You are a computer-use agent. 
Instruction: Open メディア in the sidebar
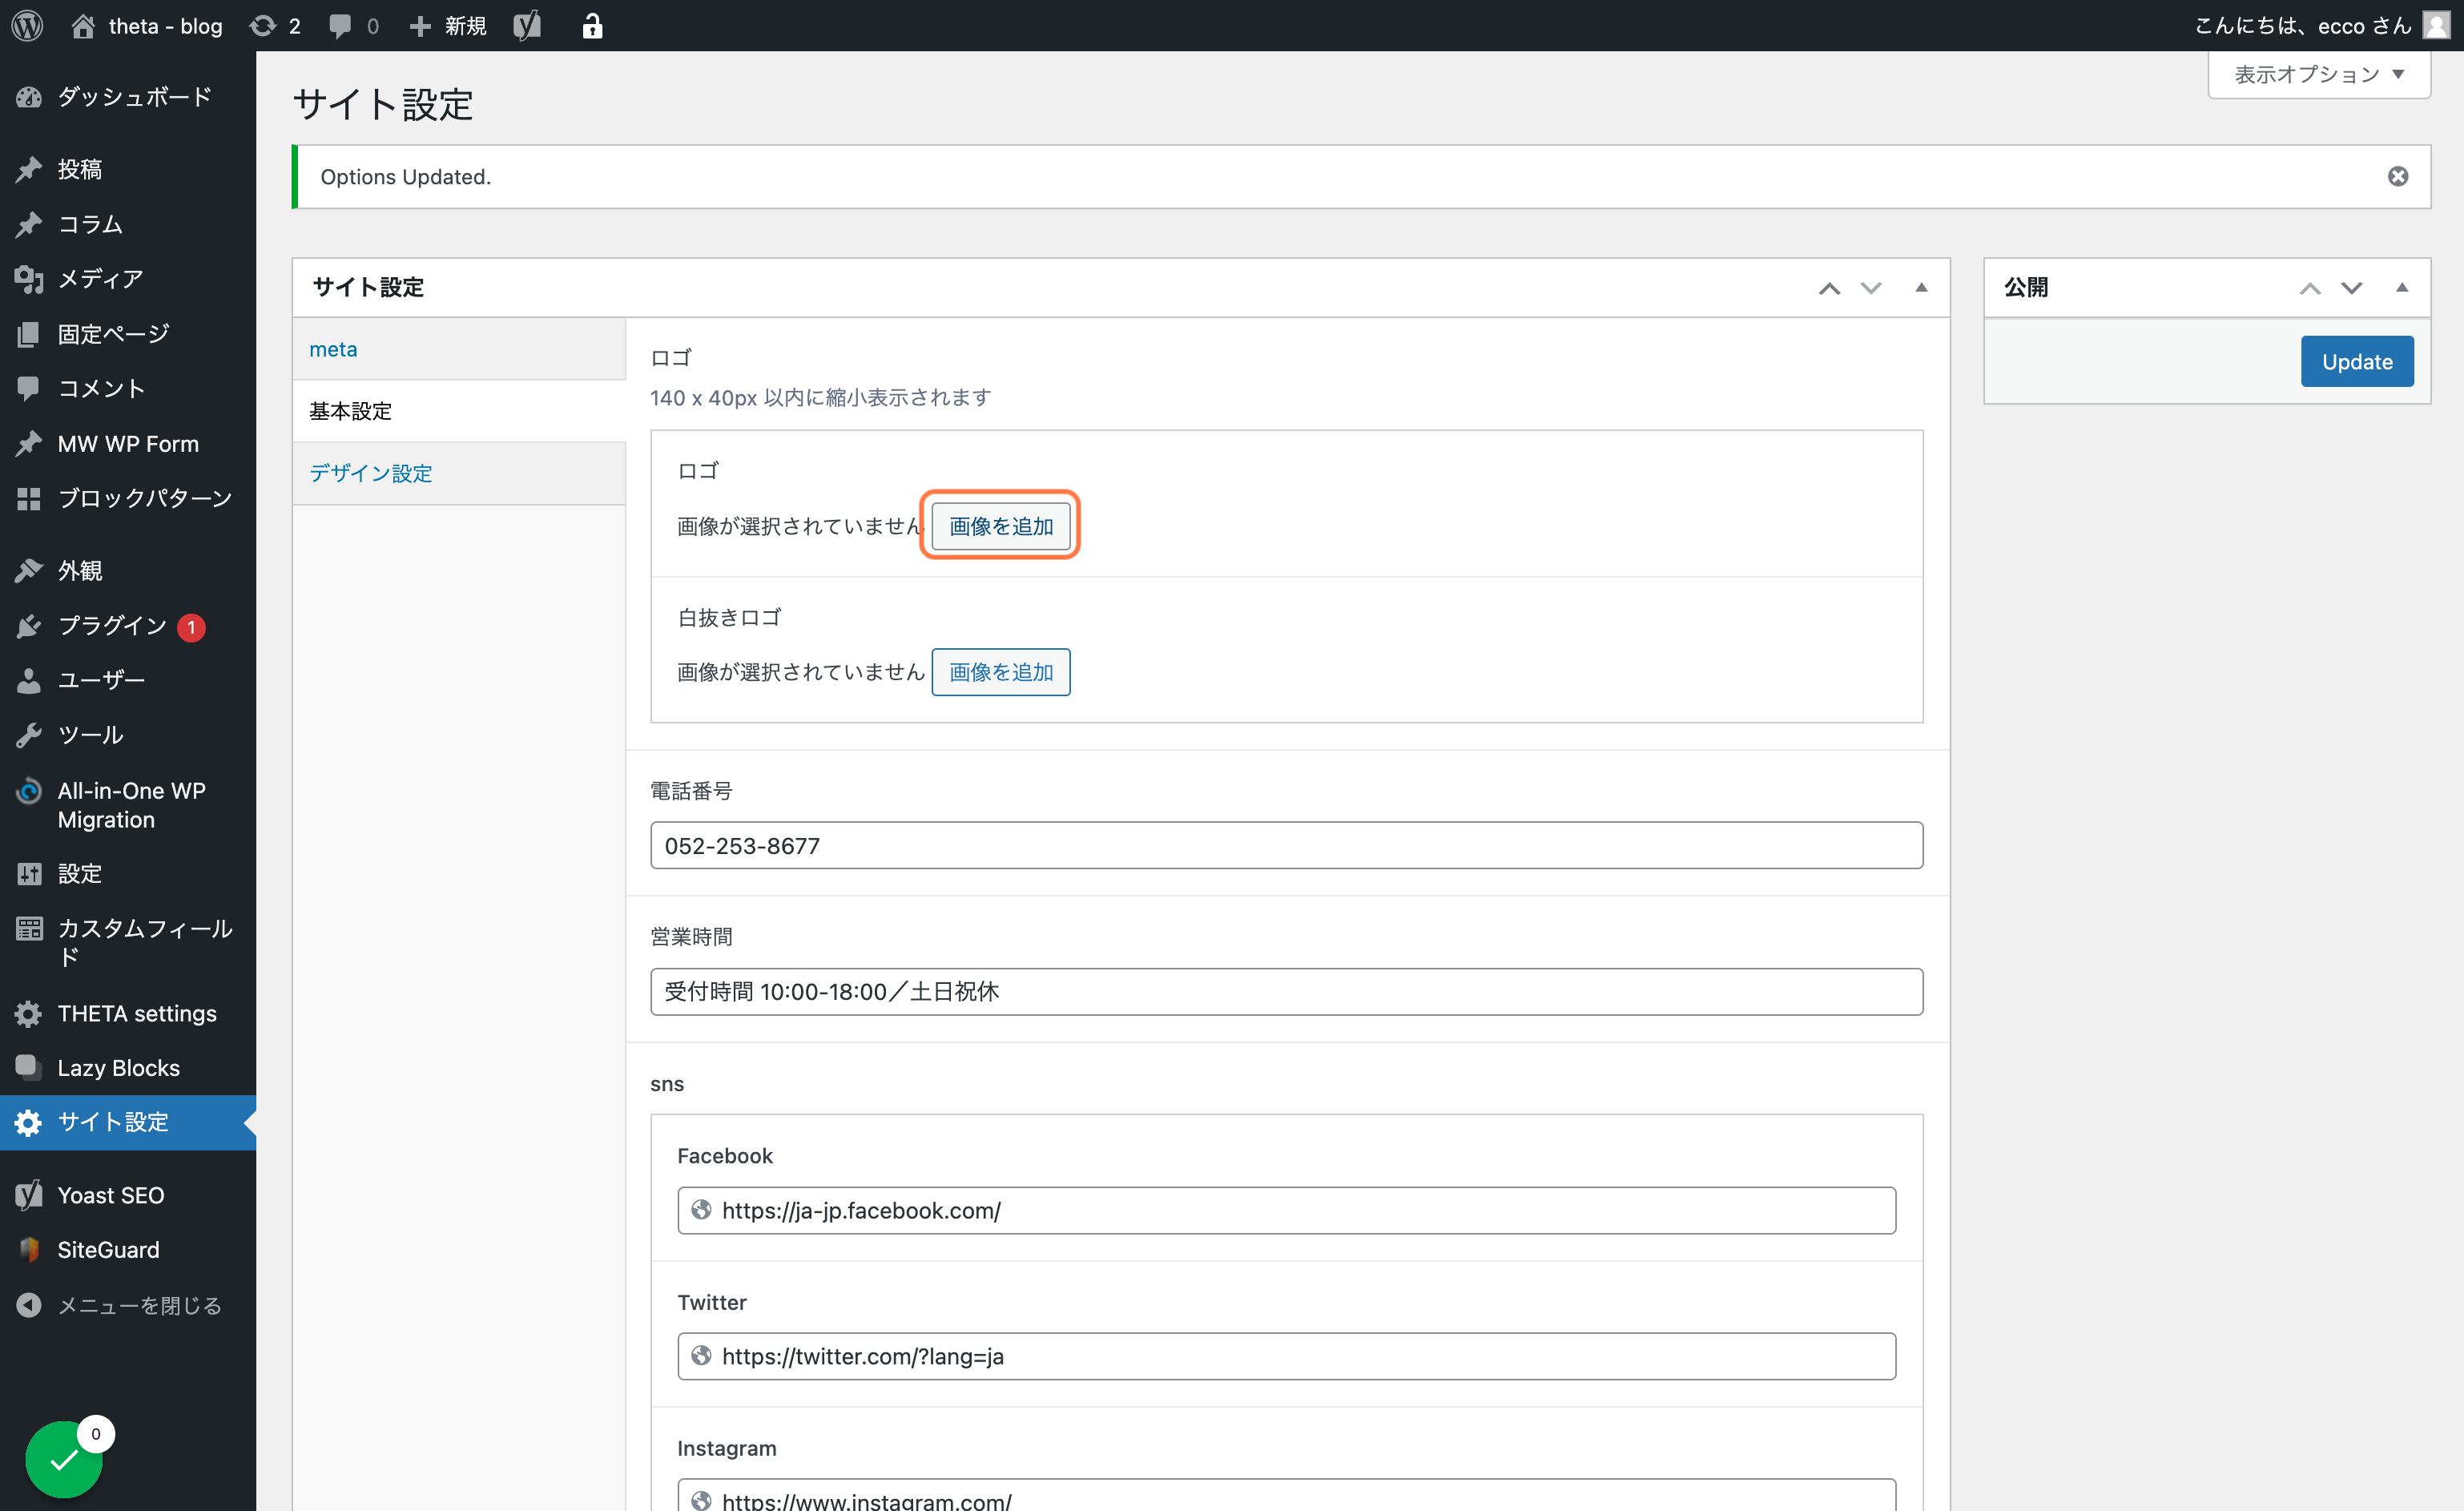point(128,279)
